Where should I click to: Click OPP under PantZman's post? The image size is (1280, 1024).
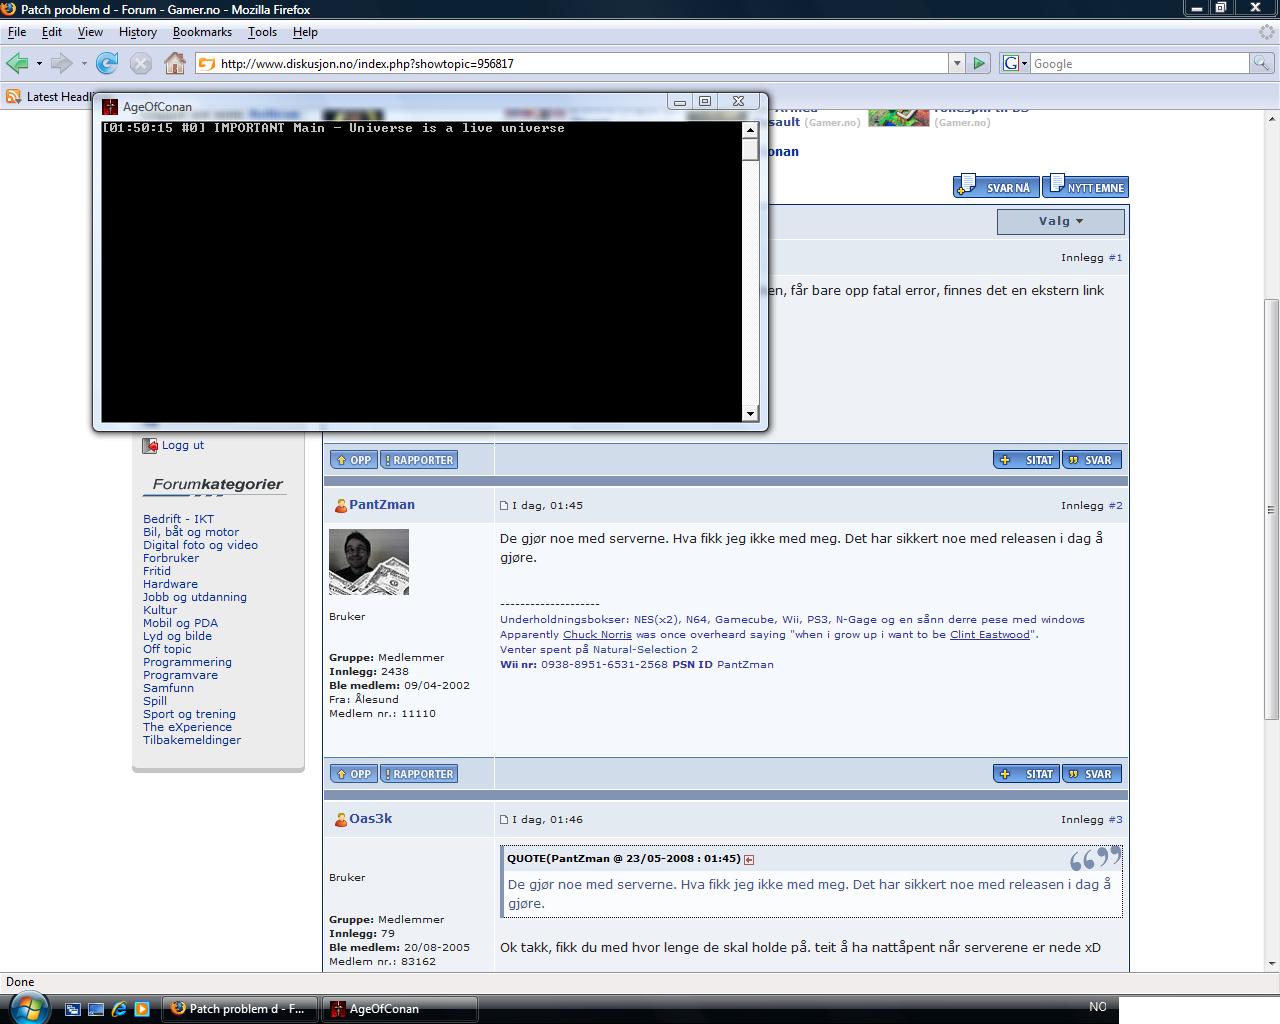point(354,774)
